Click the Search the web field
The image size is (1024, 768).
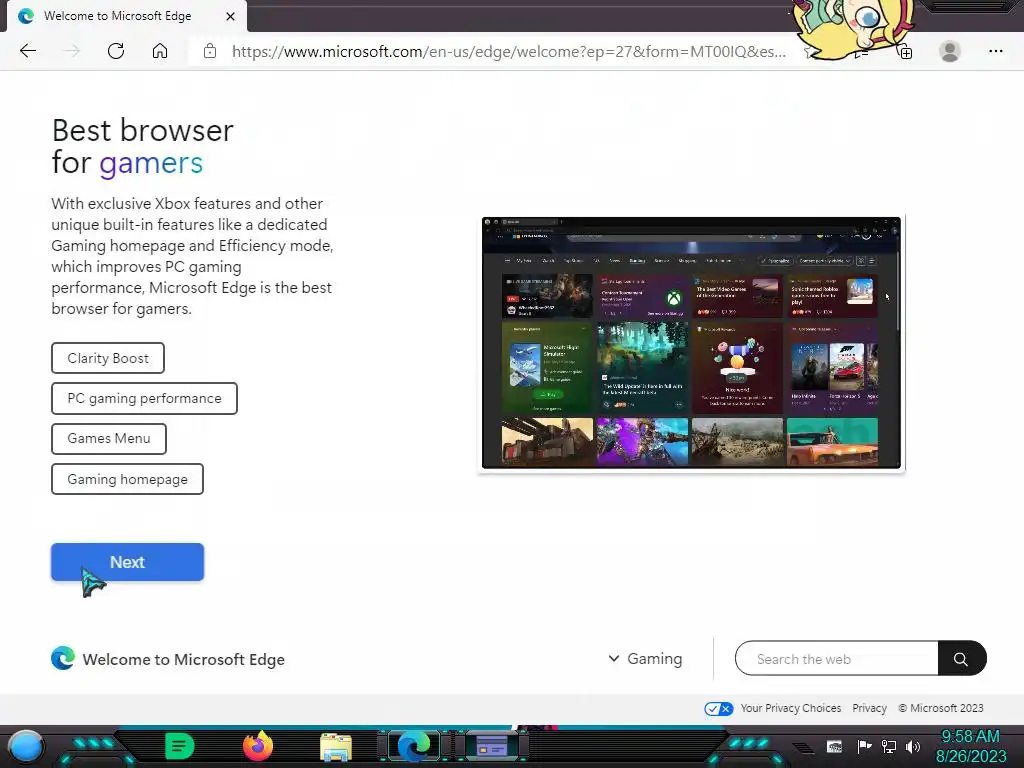(x=837, y=658)
